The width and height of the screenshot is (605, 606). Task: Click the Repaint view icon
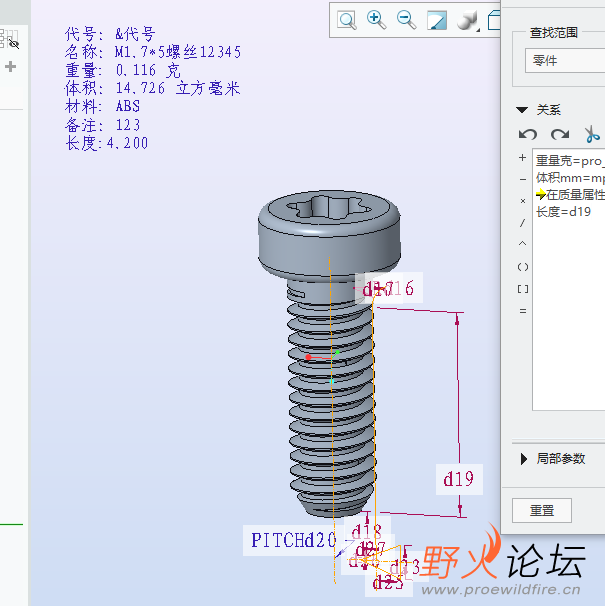437,20
